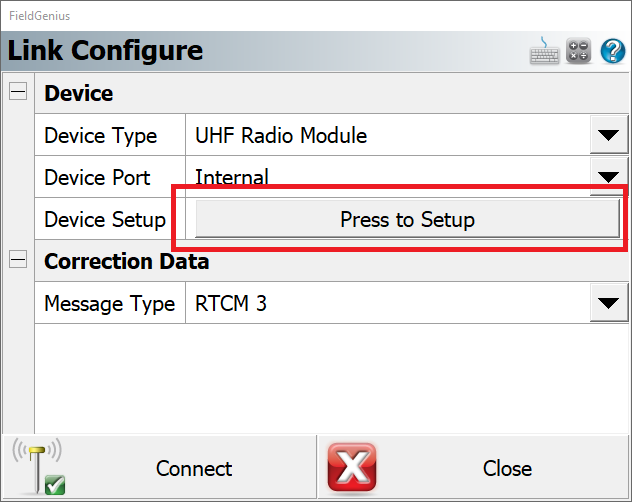Collapse the Device section
The height and width of the screenshot is (502, 632).
pyautogui.click(x=18, y=92)
